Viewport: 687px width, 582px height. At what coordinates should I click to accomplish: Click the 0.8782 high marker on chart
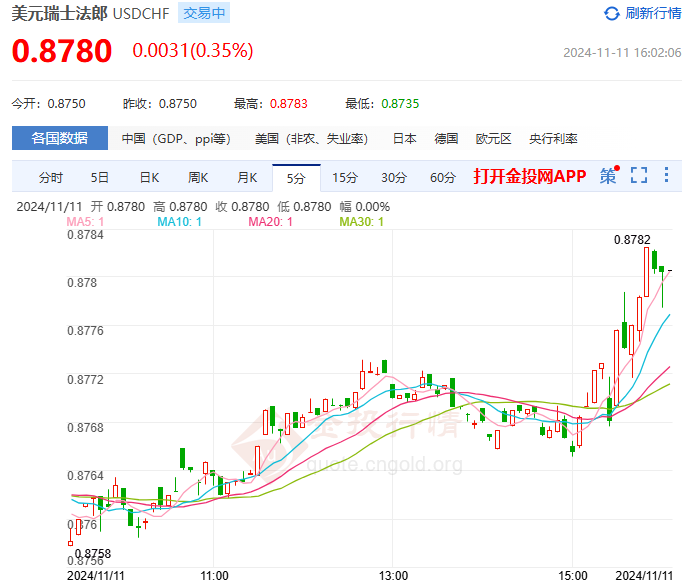[632, 240]
